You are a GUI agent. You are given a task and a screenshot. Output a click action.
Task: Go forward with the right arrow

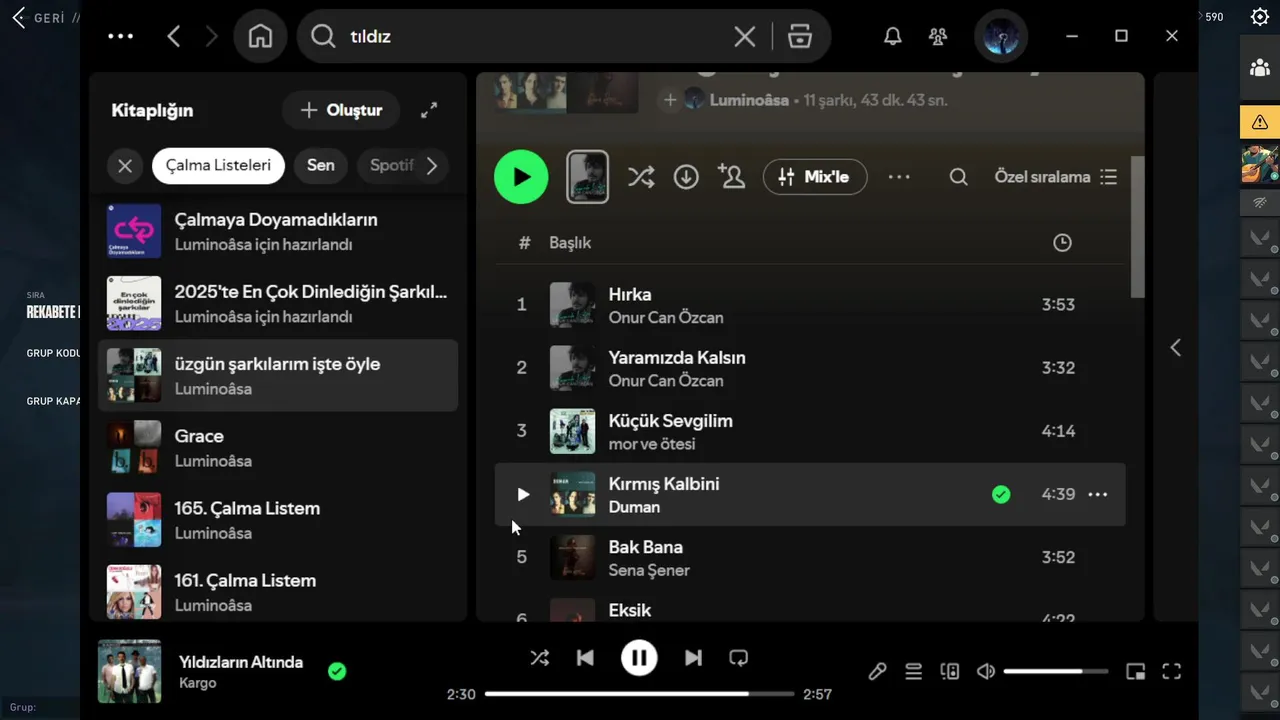(x=211, y=36)
